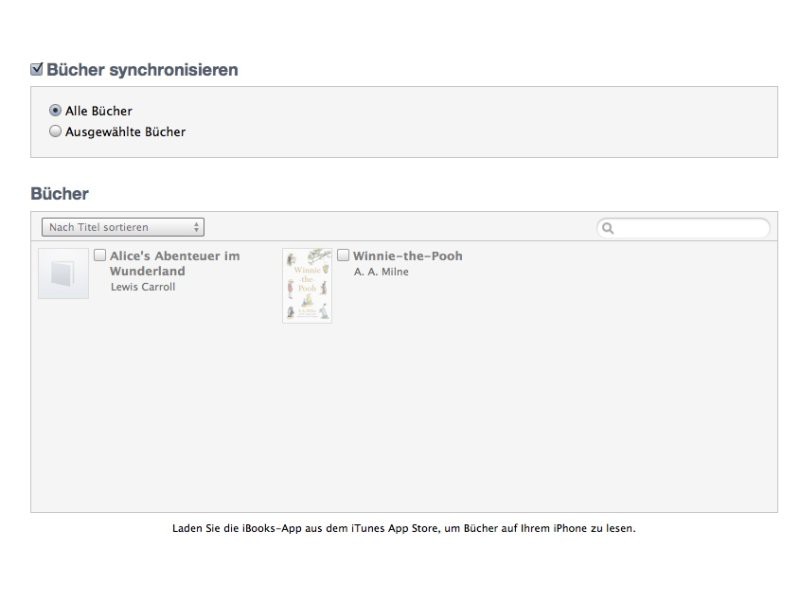Image resolution: width=800 pixels, height=600 pixels.
Task: Click the author name A. A. Milne
Action: [381, 272]
